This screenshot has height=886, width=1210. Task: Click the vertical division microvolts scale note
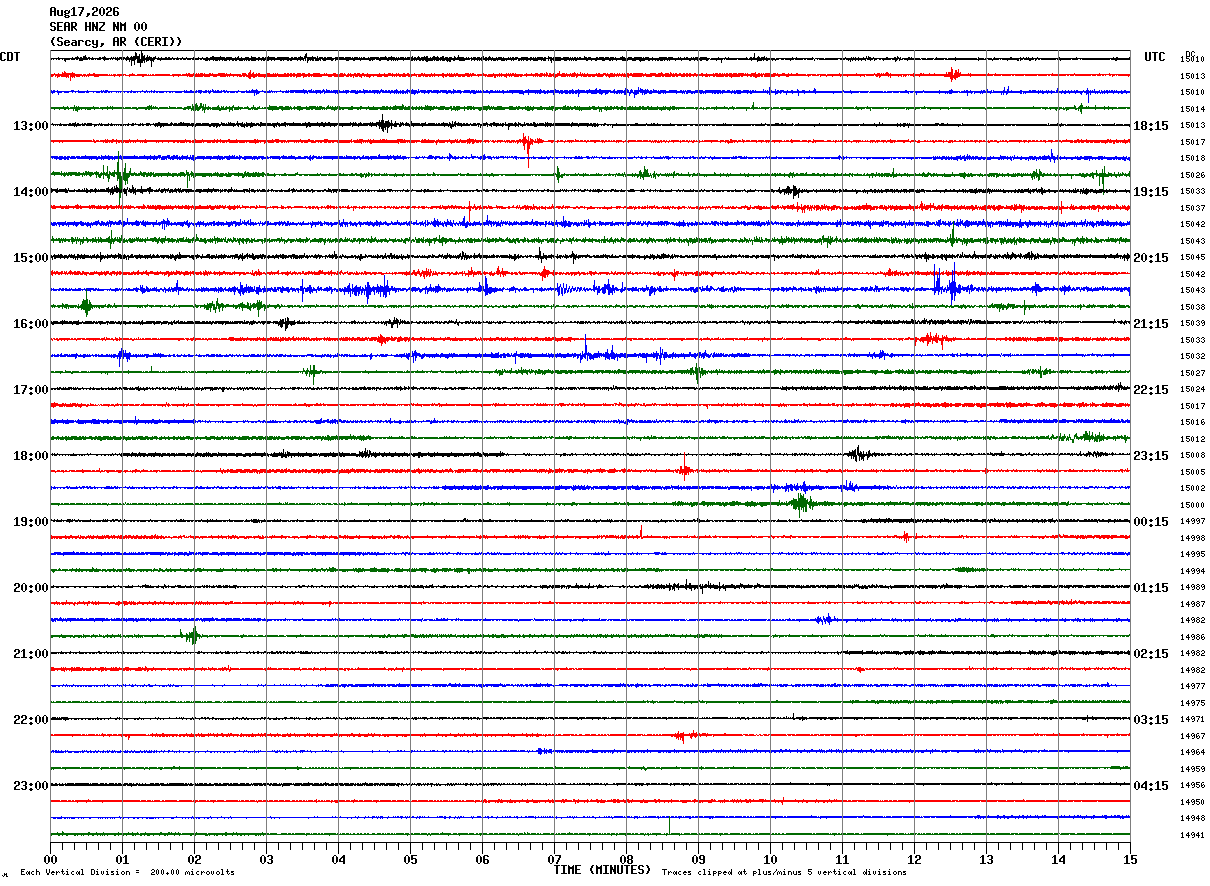point(127,872)
